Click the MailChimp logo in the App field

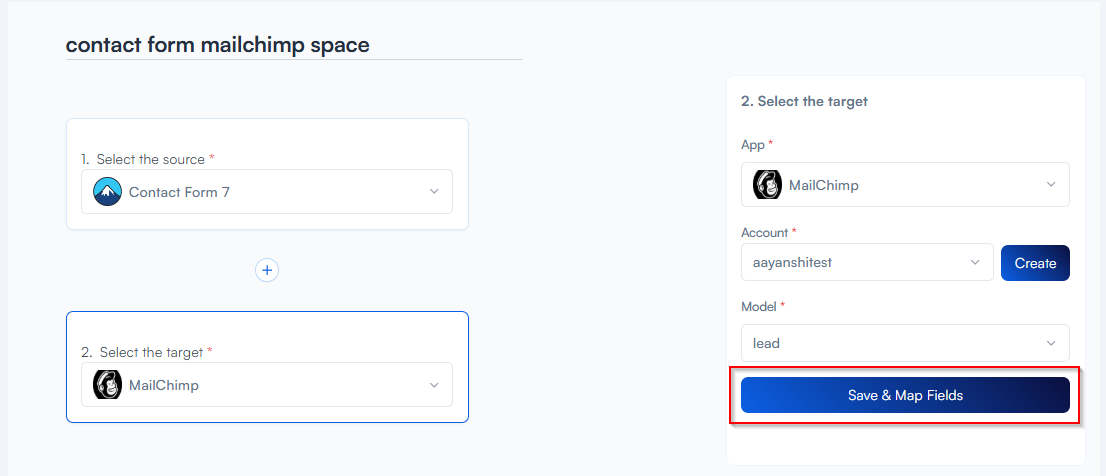click(767, 185)
